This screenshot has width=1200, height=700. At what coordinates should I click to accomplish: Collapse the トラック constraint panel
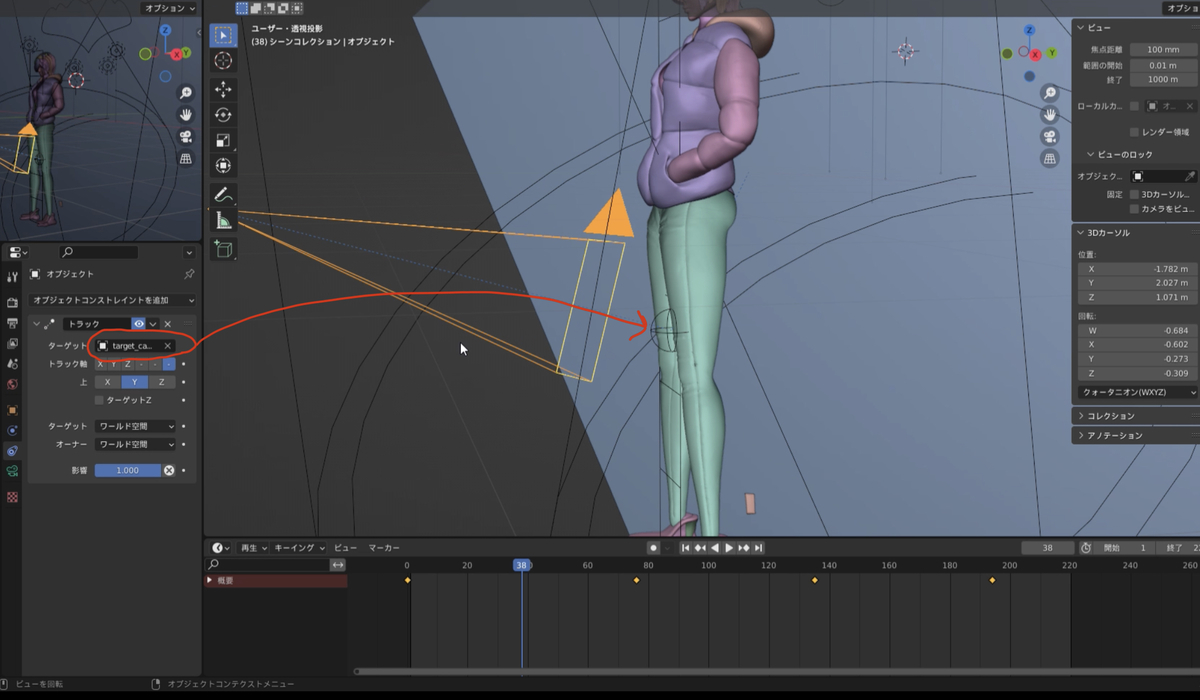click(x=36, y=324)
